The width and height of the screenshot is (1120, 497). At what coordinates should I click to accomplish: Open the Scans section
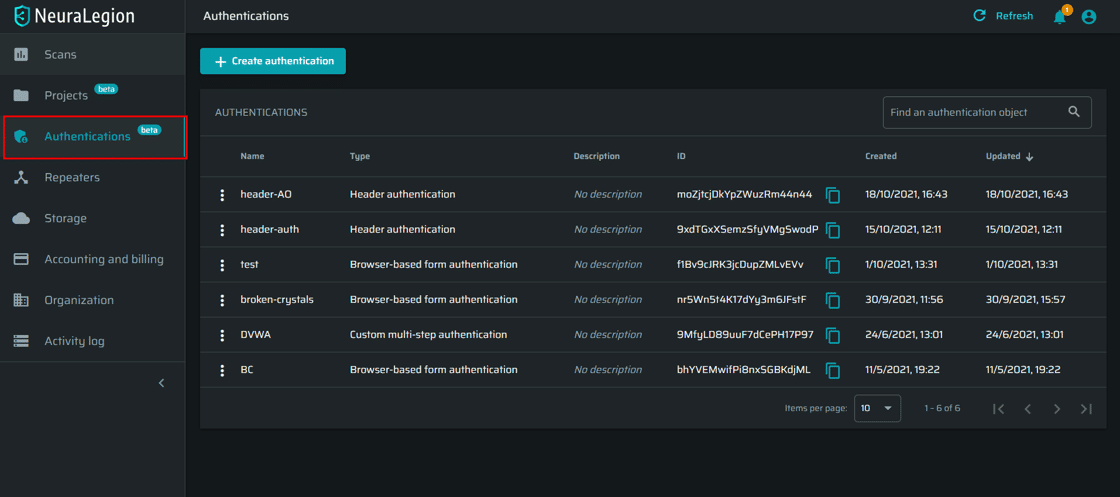[92, 54]
